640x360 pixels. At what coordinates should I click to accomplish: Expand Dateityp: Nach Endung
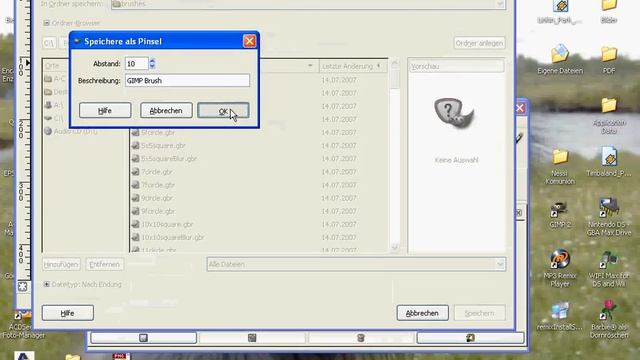pyautogui.click(x=47, y=284)
